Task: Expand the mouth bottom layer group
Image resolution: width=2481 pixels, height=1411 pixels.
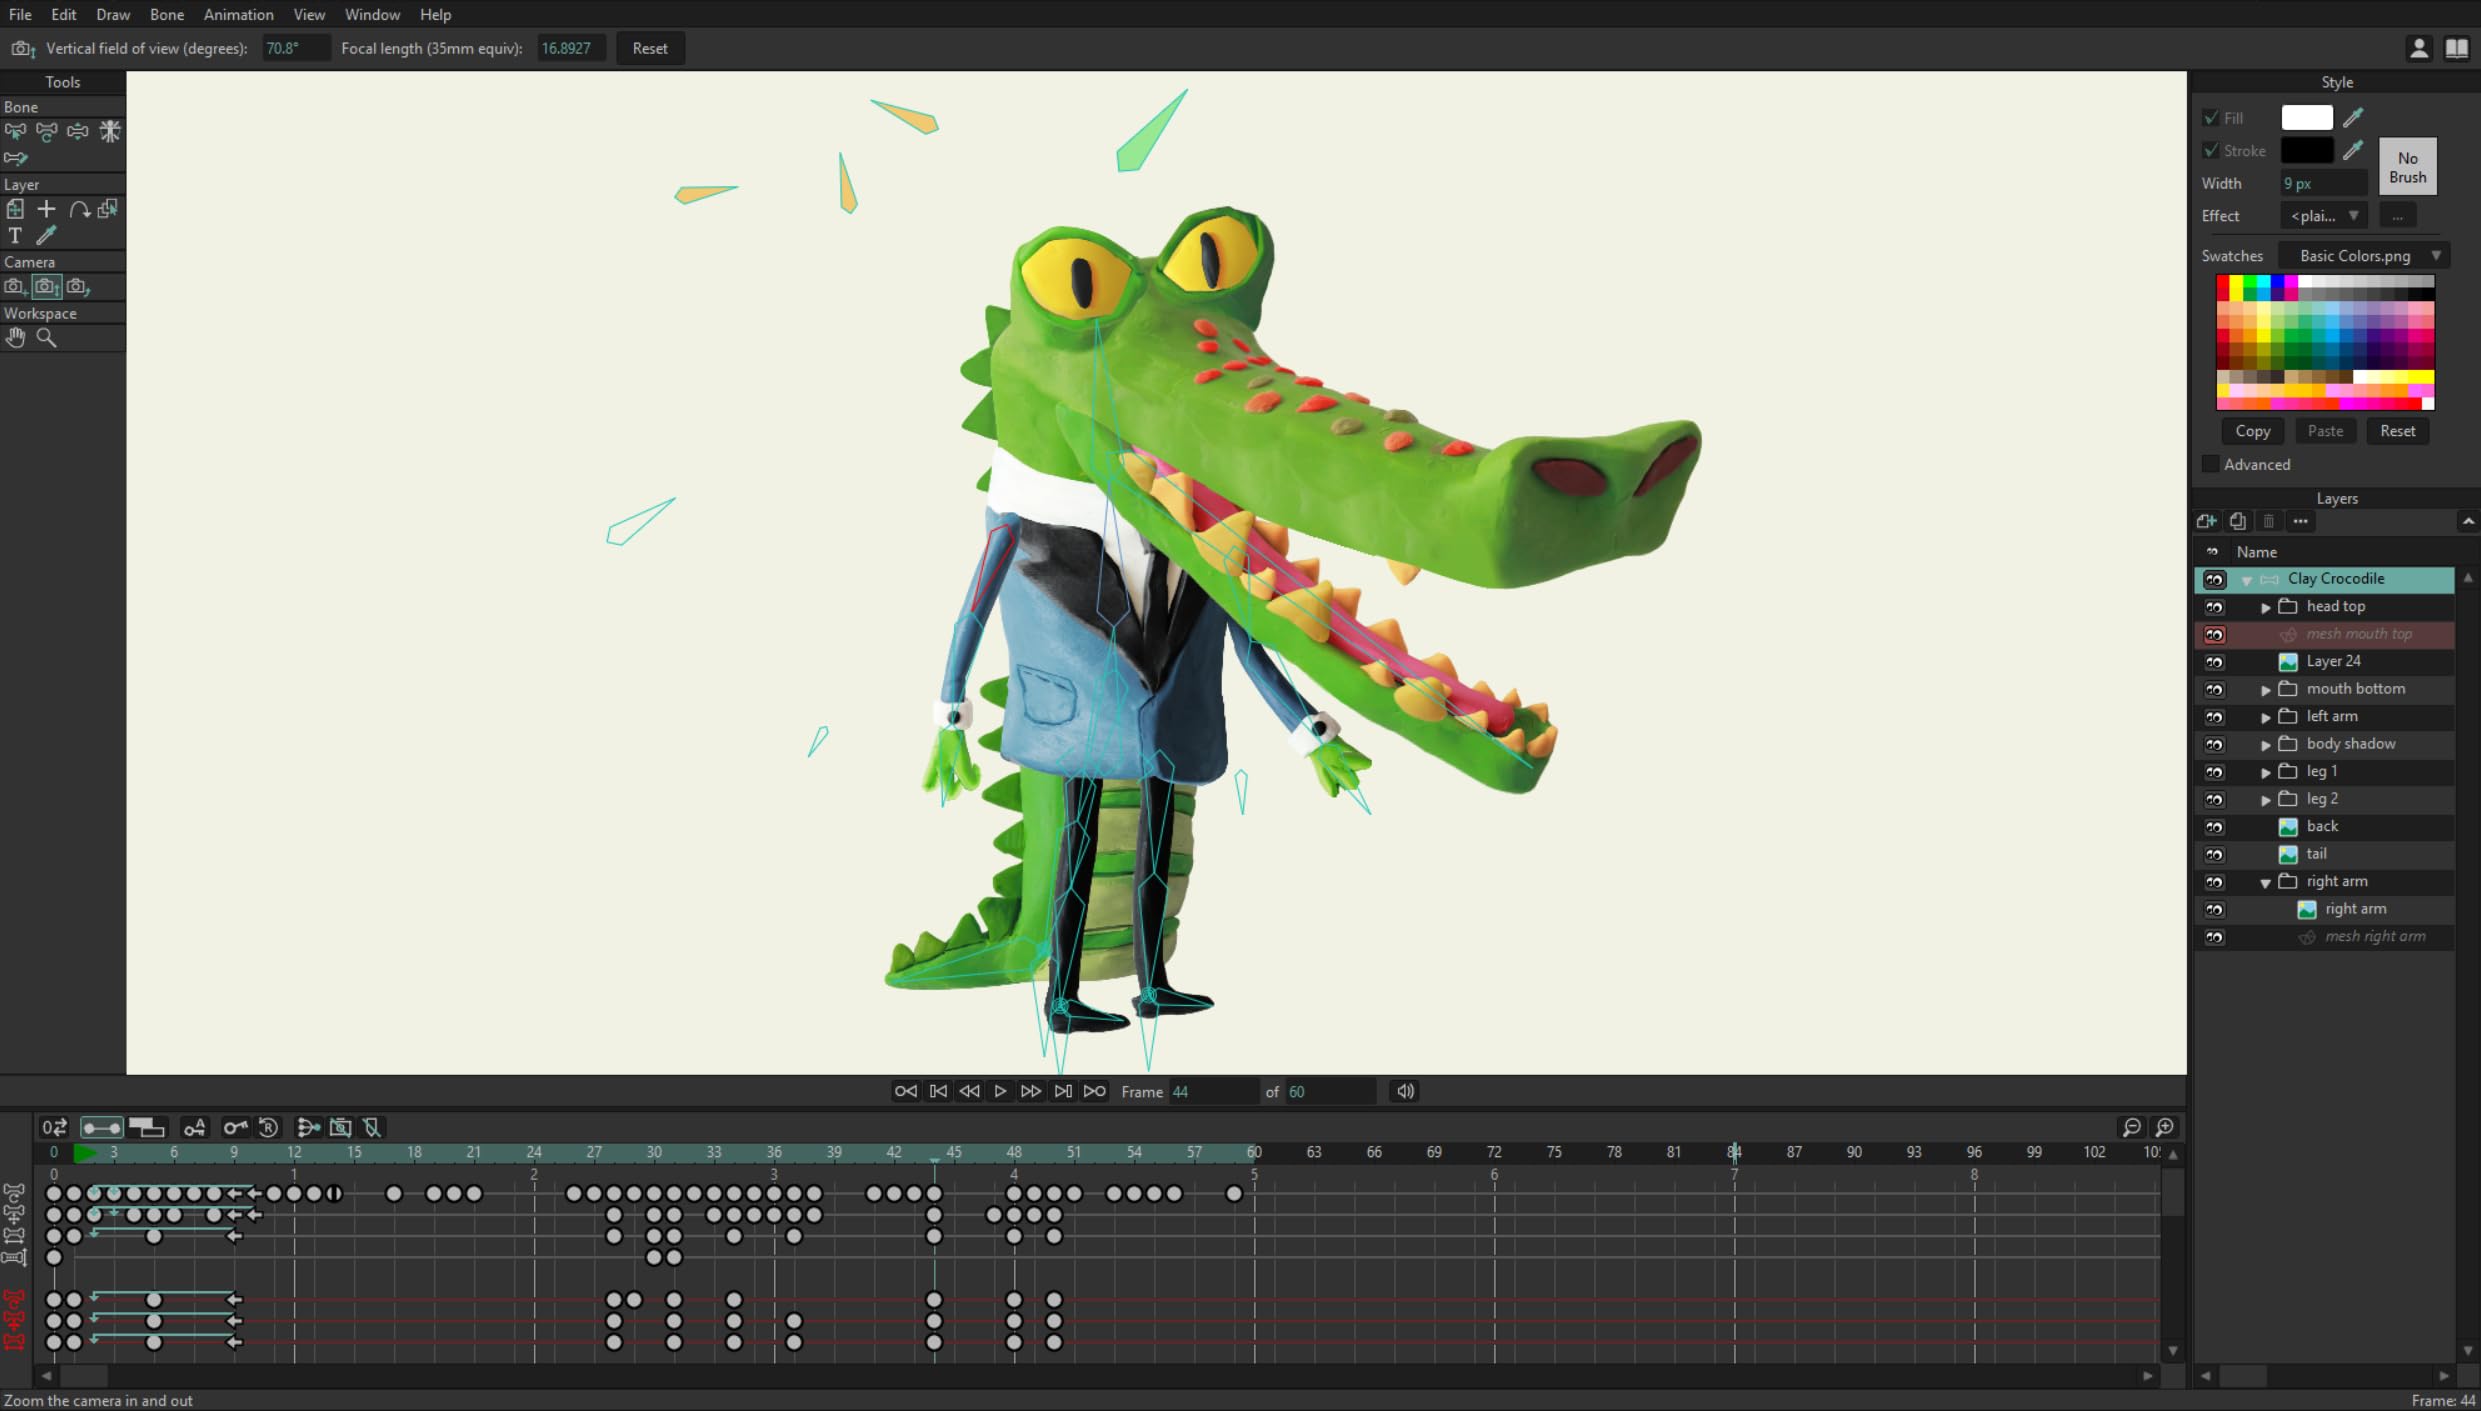Action: (2265, 689)
